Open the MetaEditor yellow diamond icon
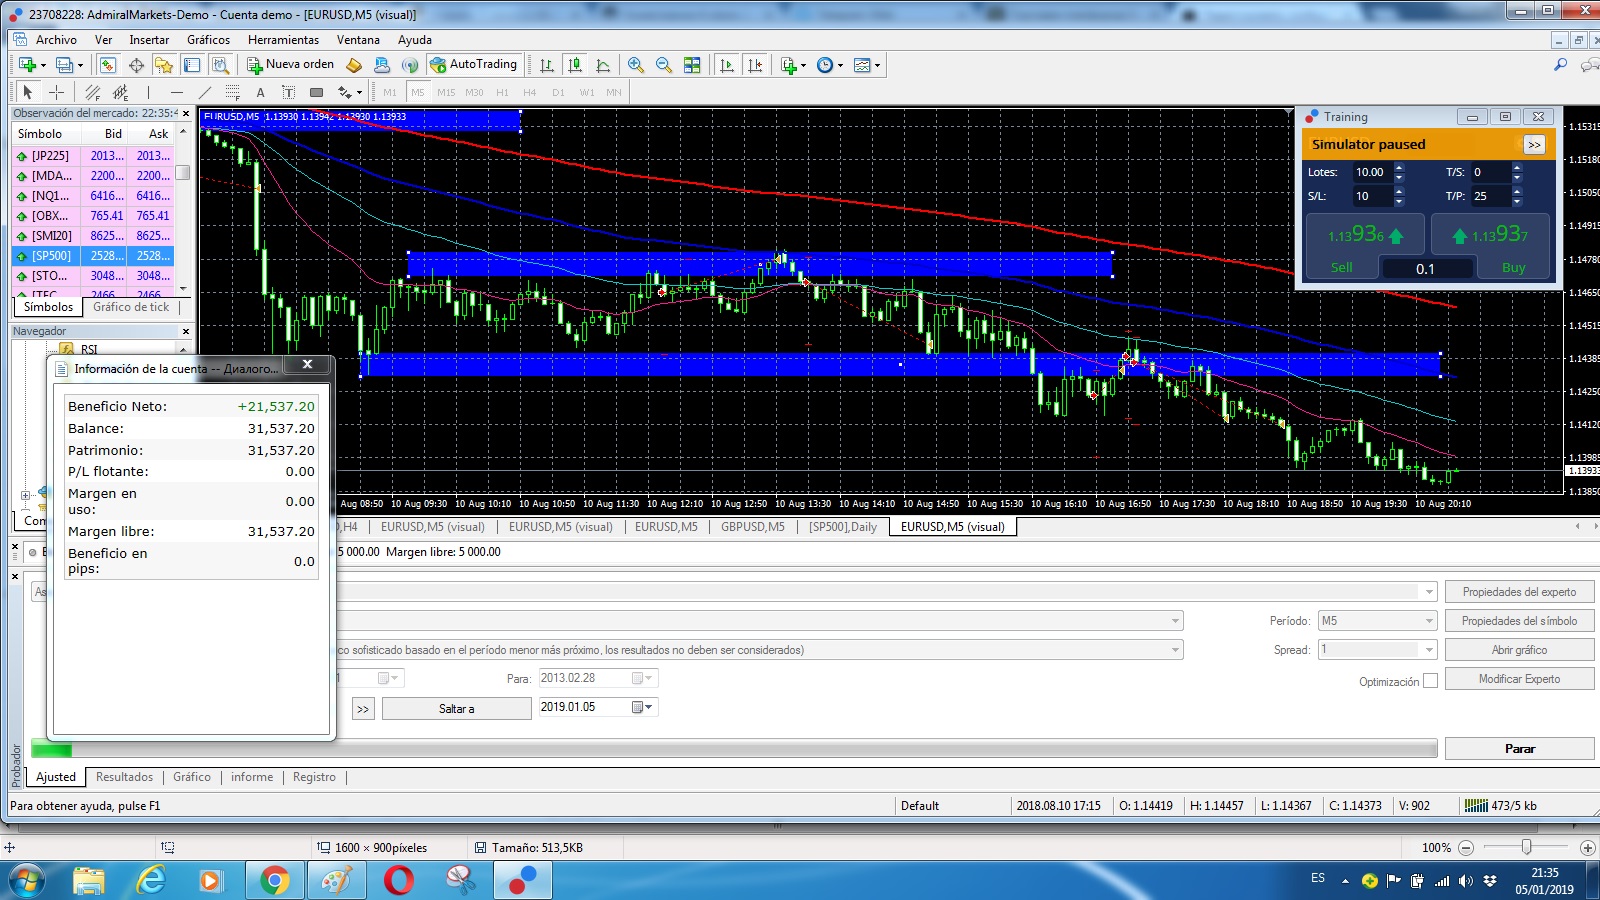Screen dimensions: 1600x900 pyautogui.click(x=354, y=65)
